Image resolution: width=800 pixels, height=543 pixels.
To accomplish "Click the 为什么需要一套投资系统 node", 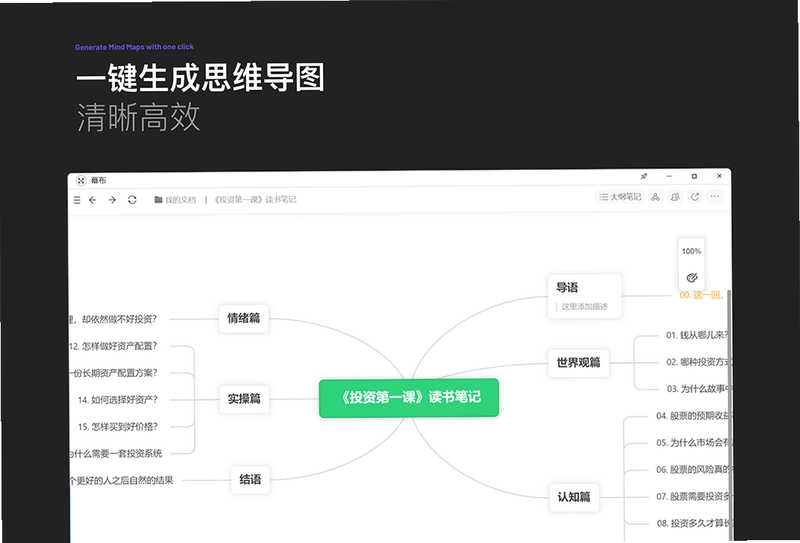I will click(x=116, y=453).
